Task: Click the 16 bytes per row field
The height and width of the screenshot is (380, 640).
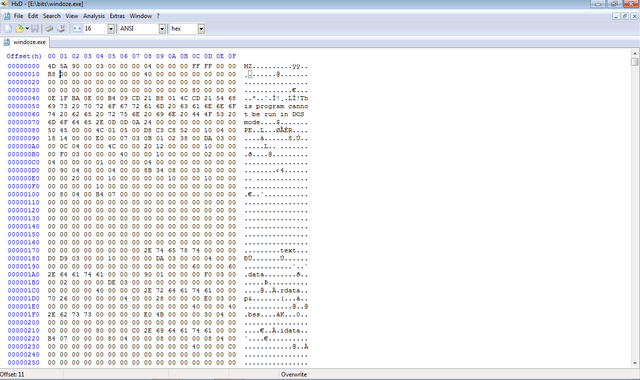Action: [x=95, y=29]
